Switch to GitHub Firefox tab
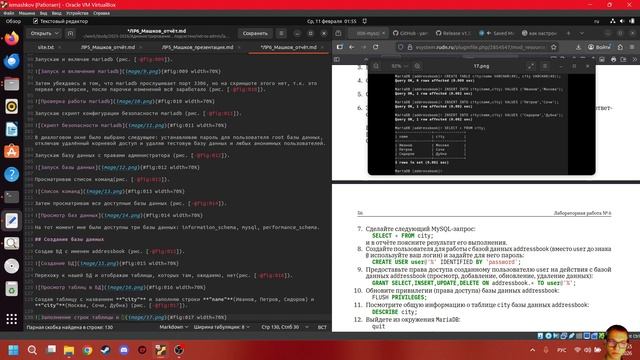Viewport: 640px width, 360px height. tap(410, 33)
